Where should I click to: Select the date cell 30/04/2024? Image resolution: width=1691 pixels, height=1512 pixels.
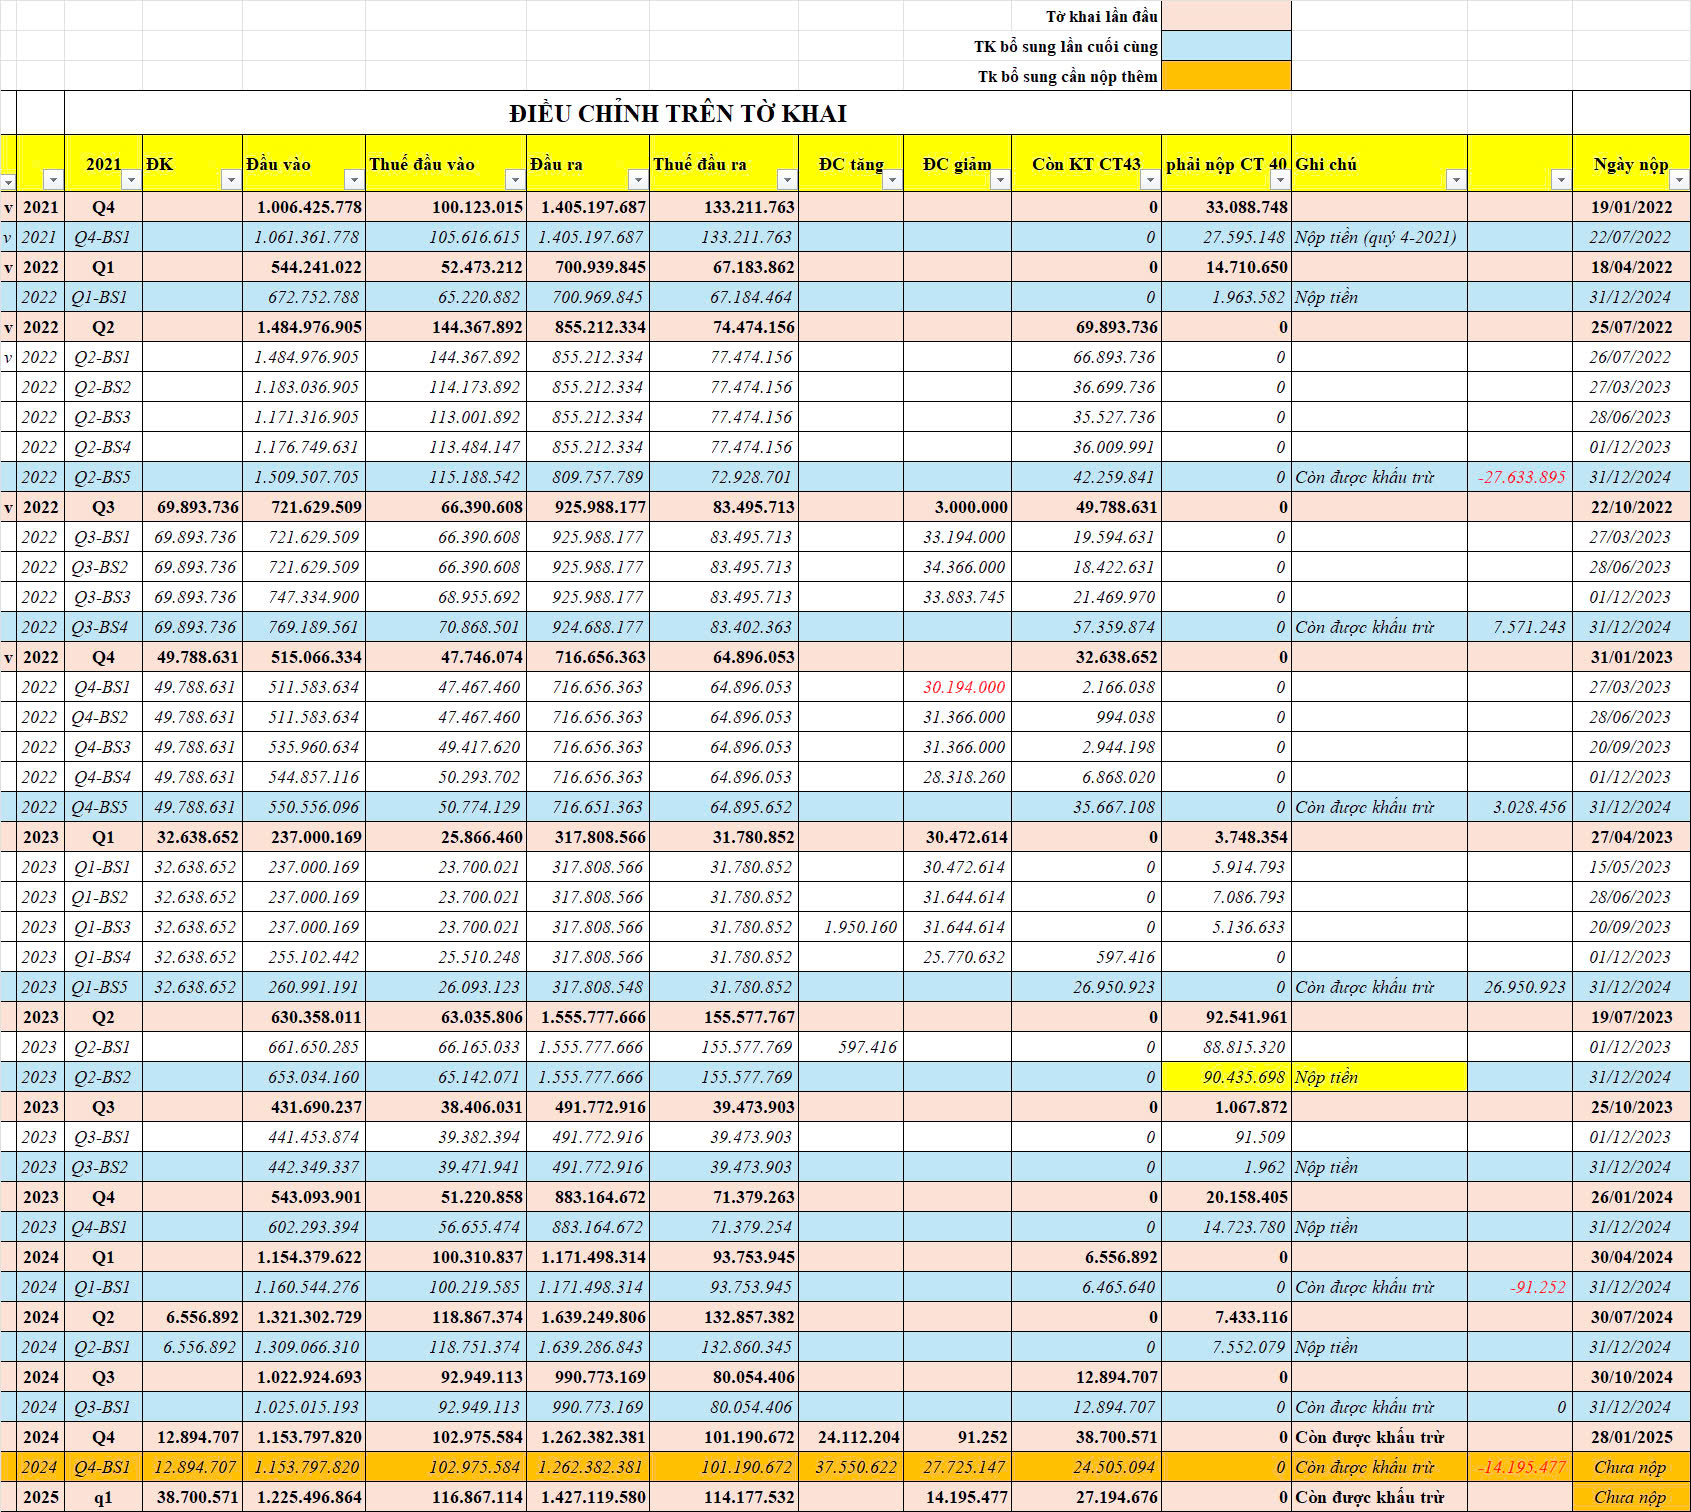(x=1631, y=1257)
